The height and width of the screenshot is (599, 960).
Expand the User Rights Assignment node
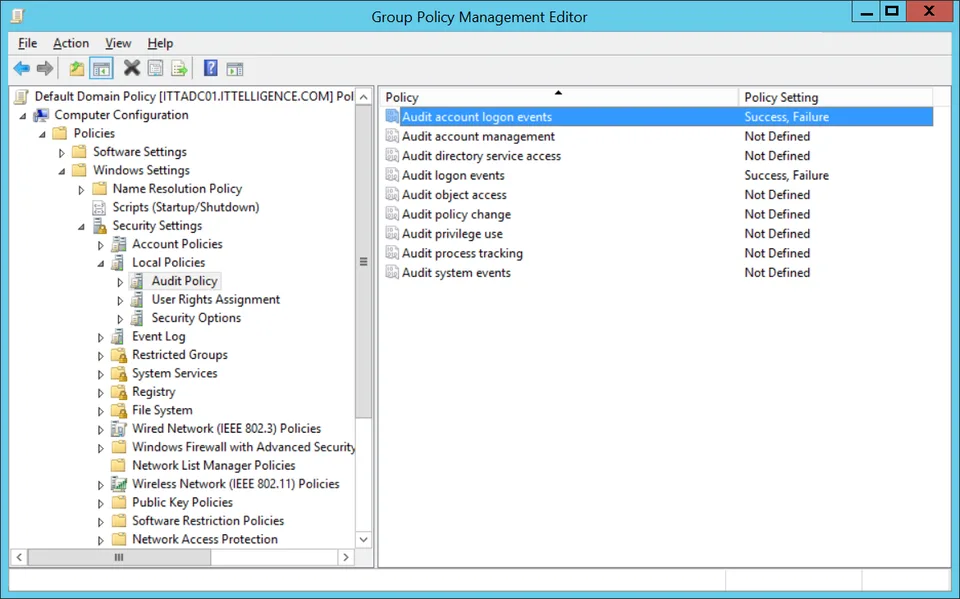pyautogui.click(x=121, y=301)
